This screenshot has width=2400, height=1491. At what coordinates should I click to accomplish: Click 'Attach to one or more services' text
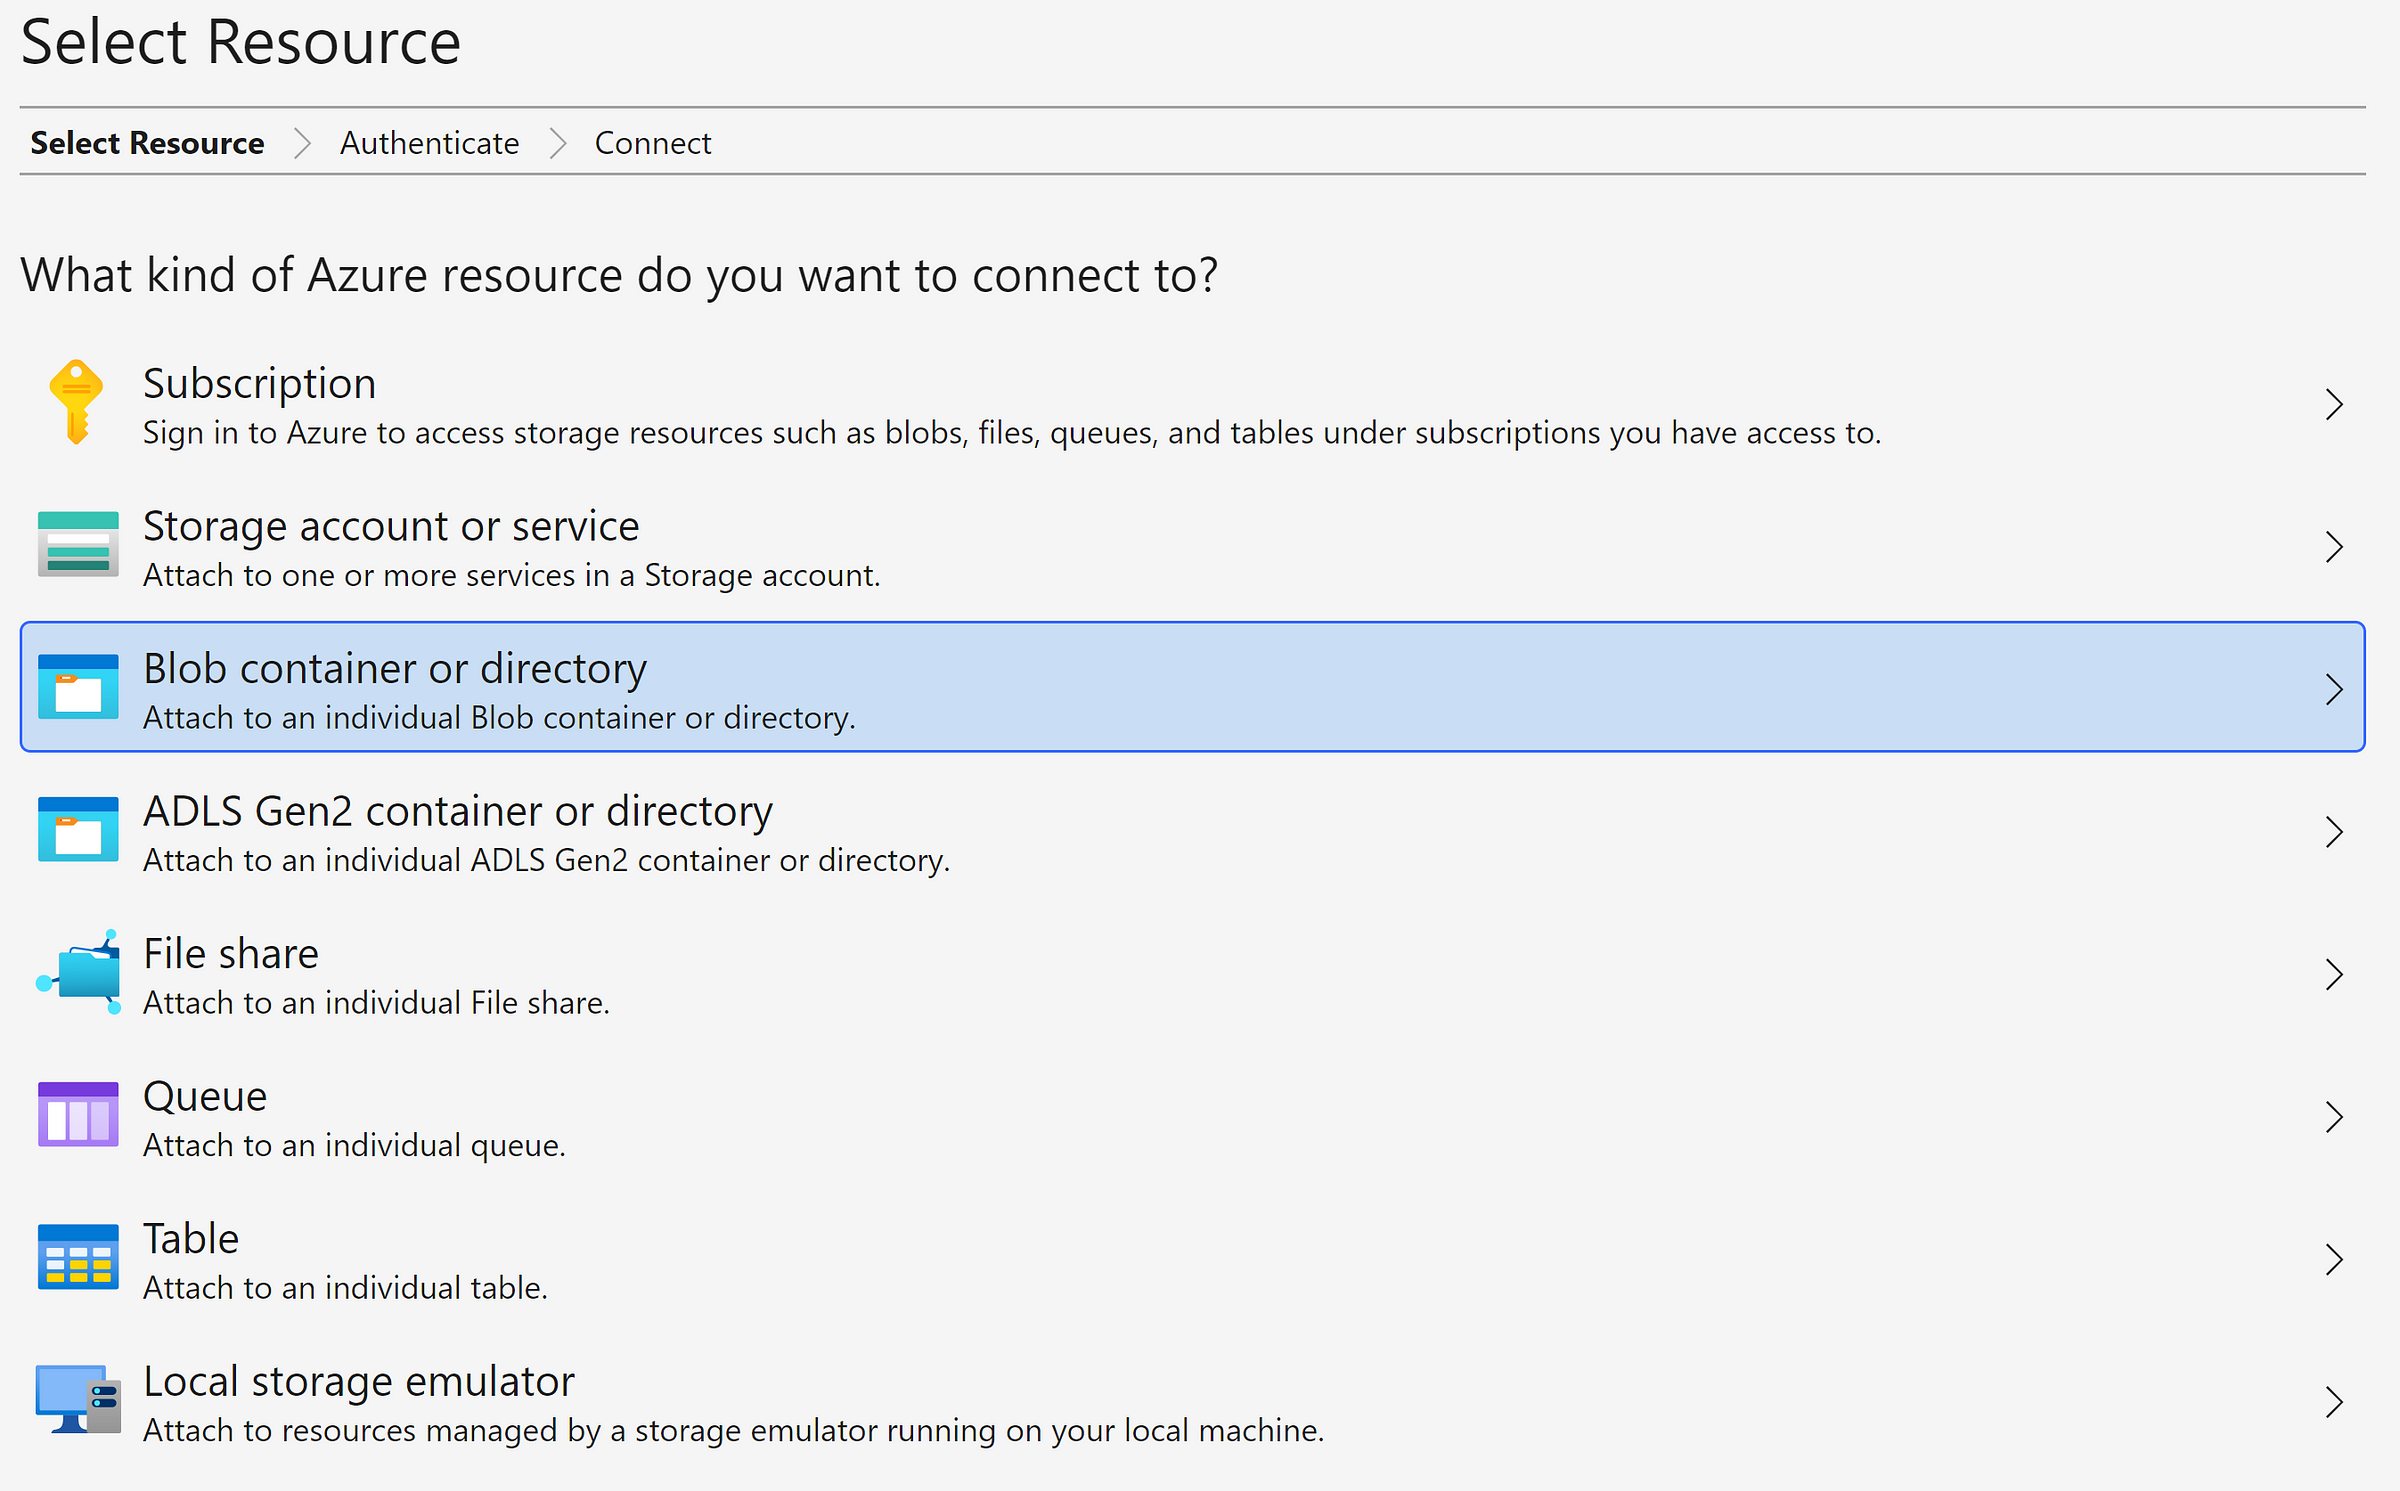512,576
